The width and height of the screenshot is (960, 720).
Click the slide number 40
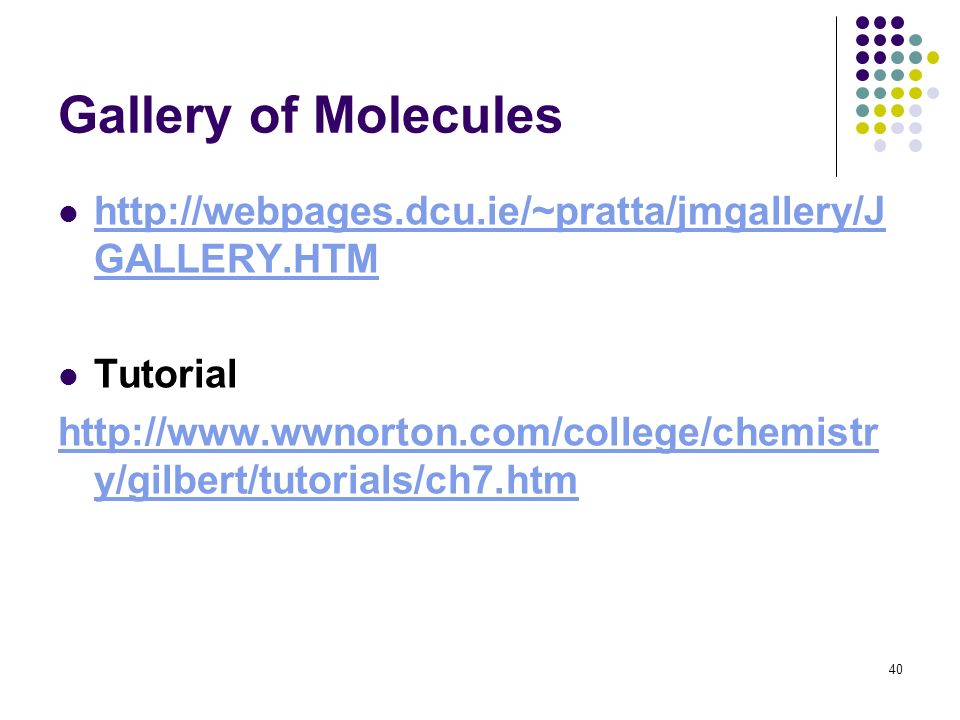894,669
